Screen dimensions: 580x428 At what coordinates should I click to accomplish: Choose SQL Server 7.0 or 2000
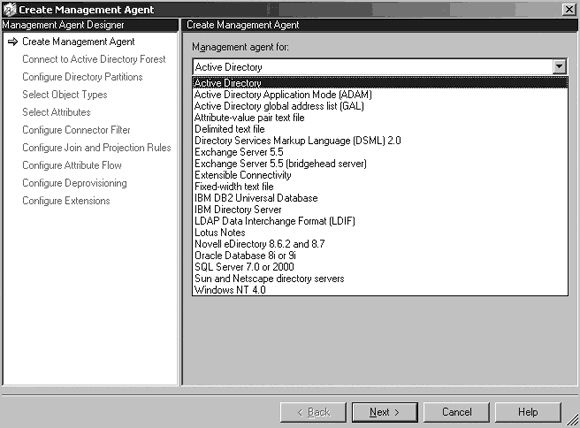click(380, 267)
